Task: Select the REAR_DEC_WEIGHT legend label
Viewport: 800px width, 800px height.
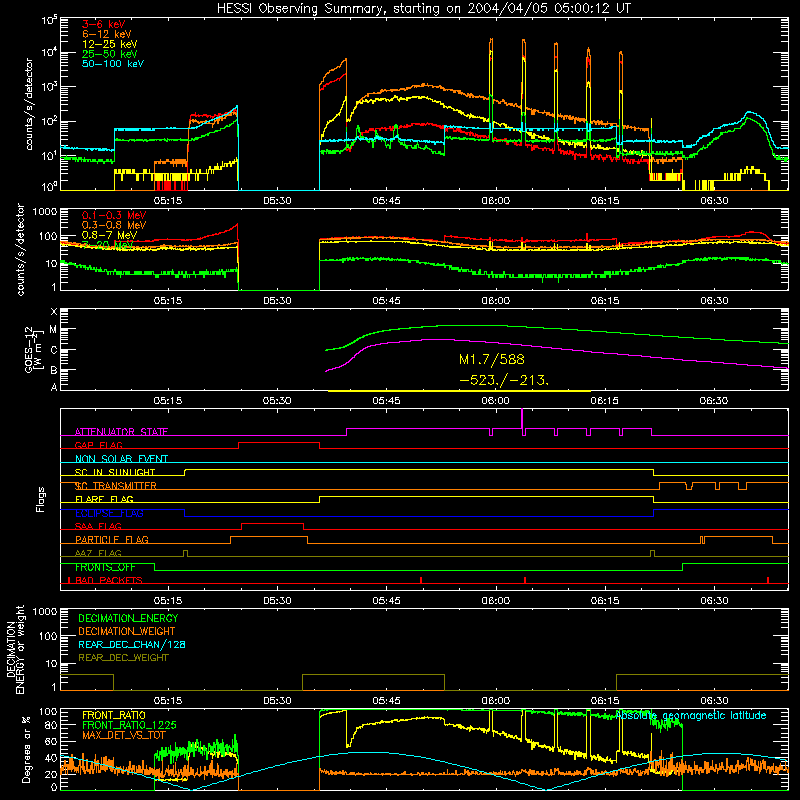Action: click(123, 658)
